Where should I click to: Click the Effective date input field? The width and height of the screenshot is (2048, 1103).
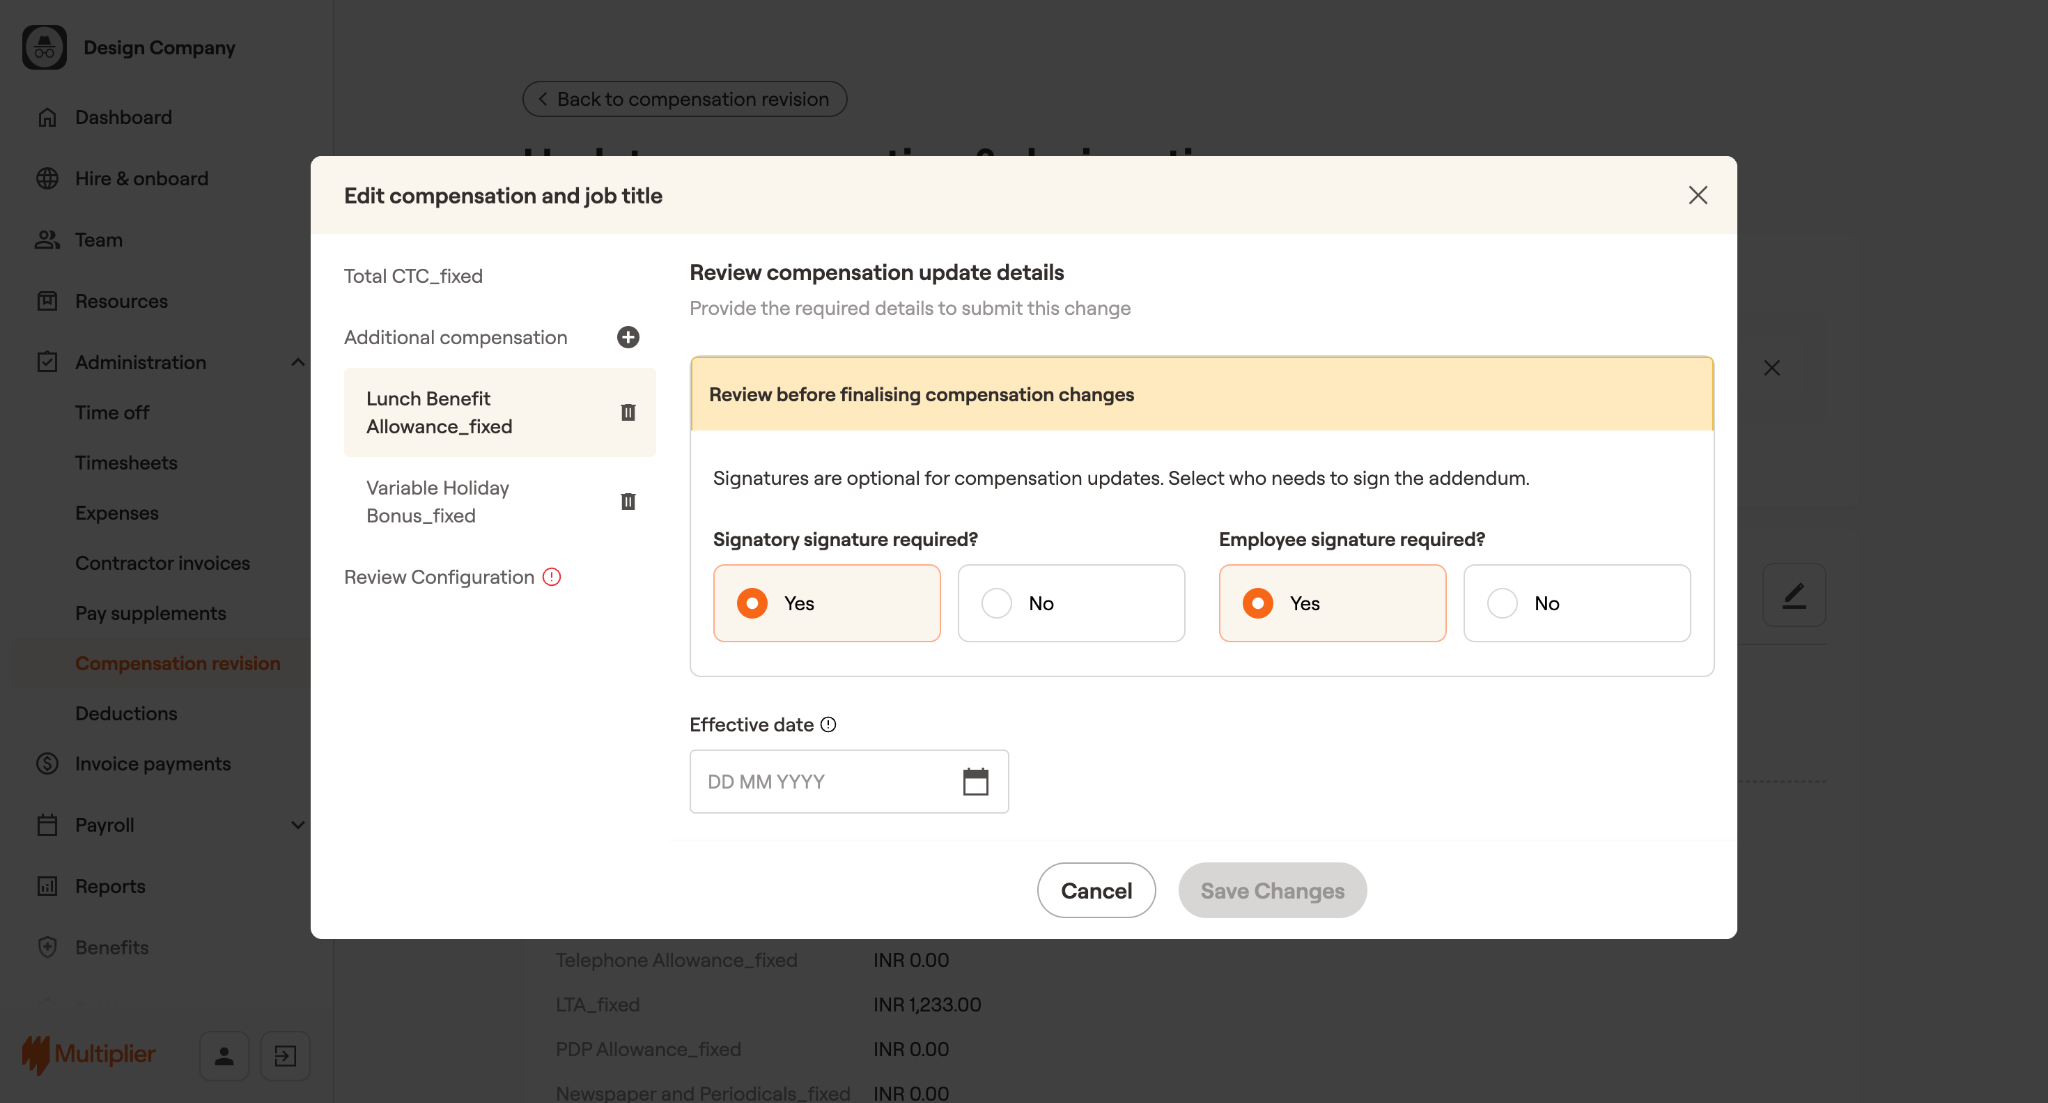(x=820, y=781)
